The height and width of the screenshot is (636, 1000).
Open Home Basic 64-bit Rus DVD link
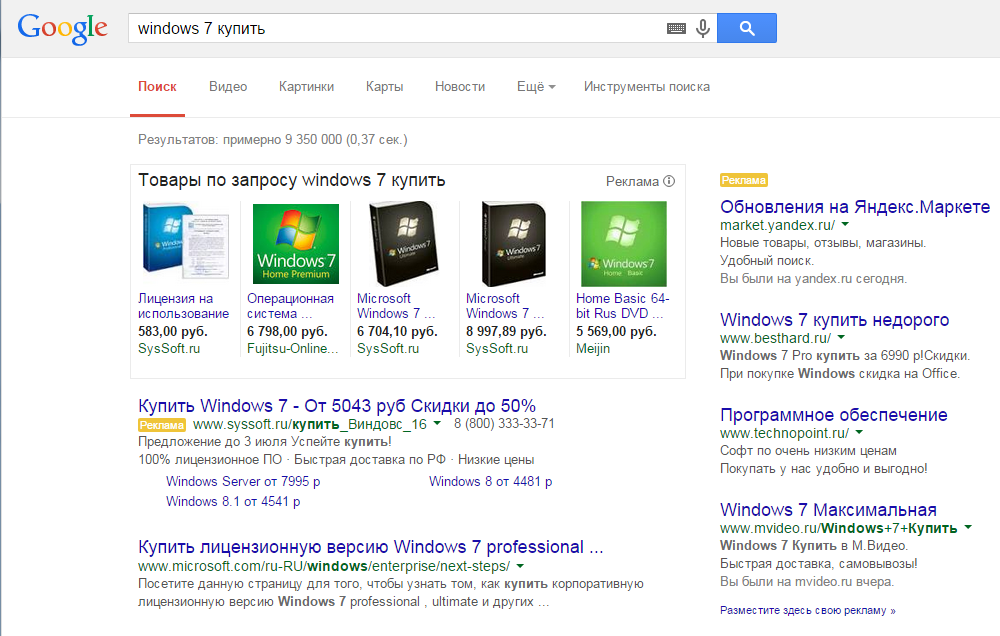(622, 306)
